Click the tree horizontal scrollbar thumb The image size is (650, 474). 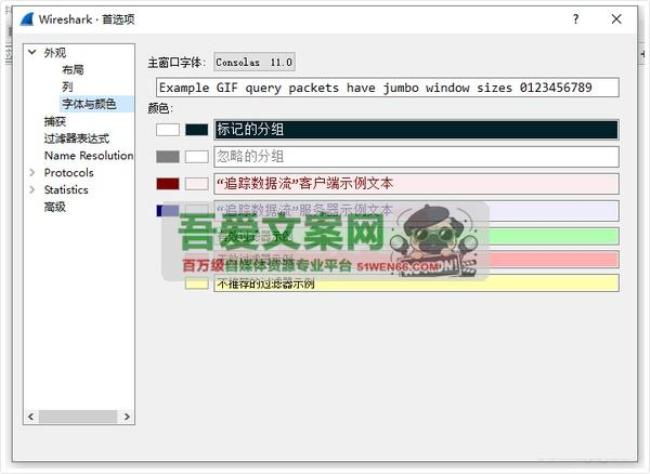[x=78, y=416]
